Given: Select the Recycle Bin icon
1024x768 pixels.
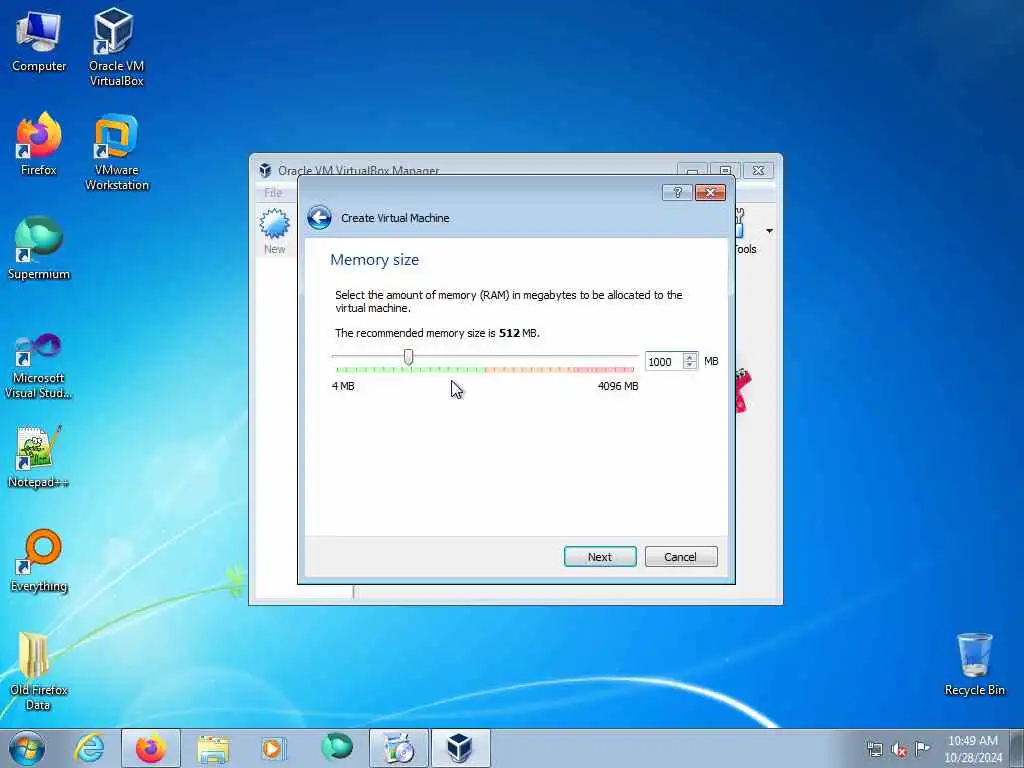Looking at the screenshot, I should 974,665.
